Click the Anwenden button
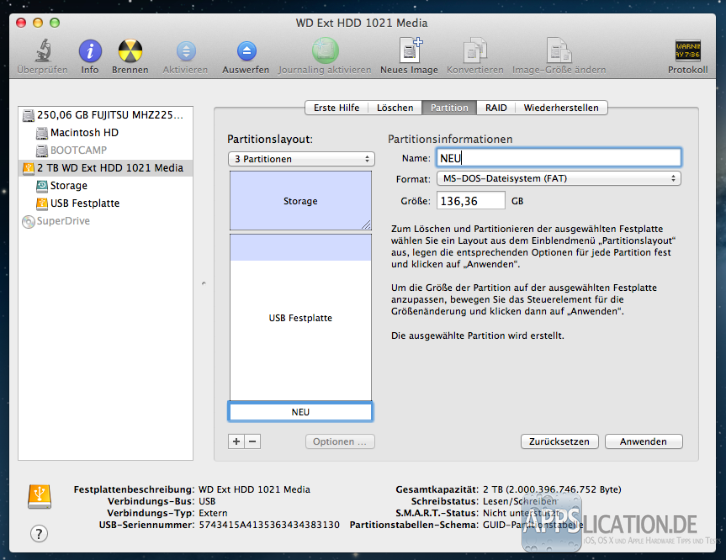 (644, 441)
